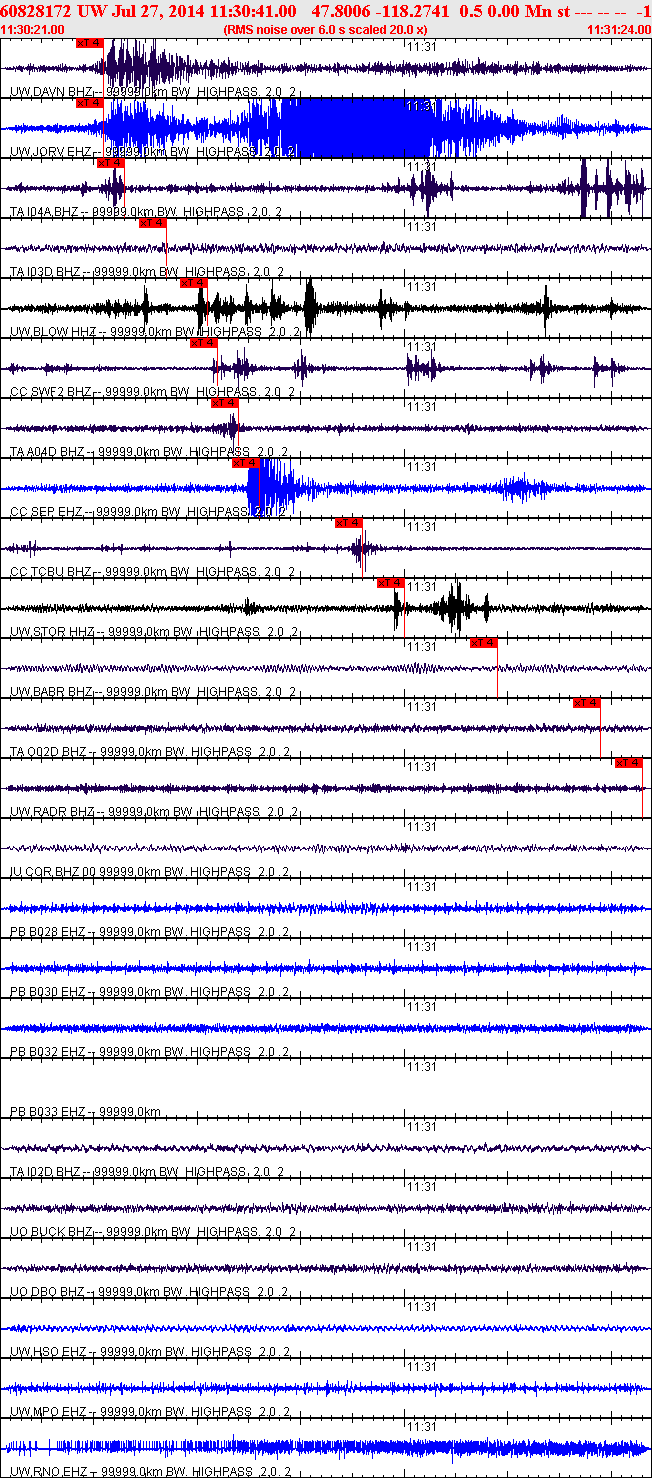The height and width of the screenshot is (1478, 652).
Task: Select the RMS noise scaling note
Action: coord(326,30)
